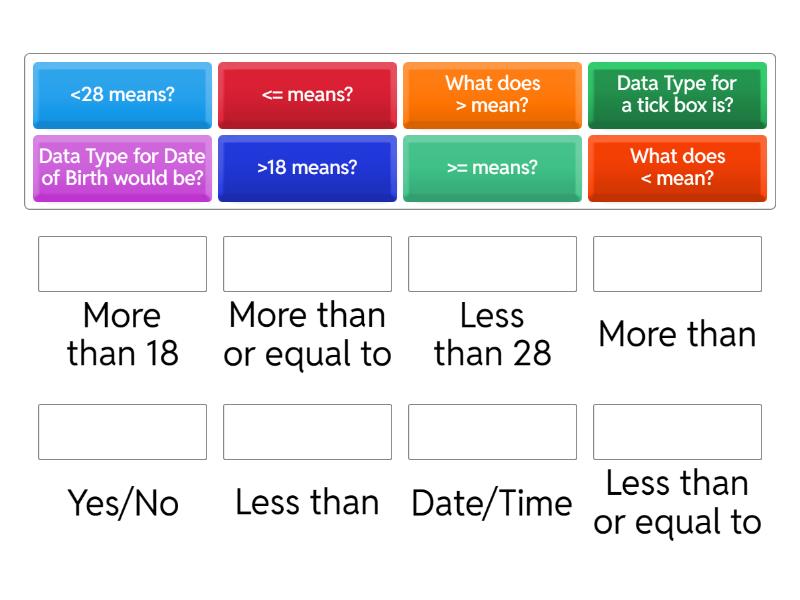
Task: Click the answer slot above 'Less than 28'
Action: (492, 264)
